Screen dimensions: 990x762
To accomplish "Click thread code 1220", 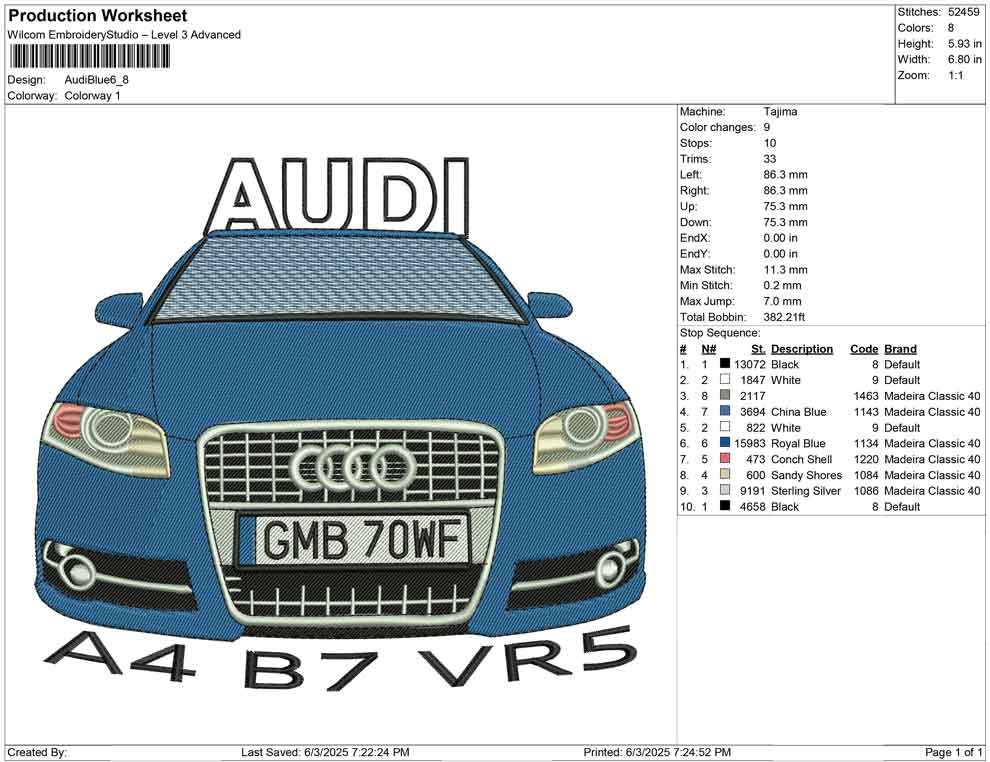I will [x=866, y=459].
